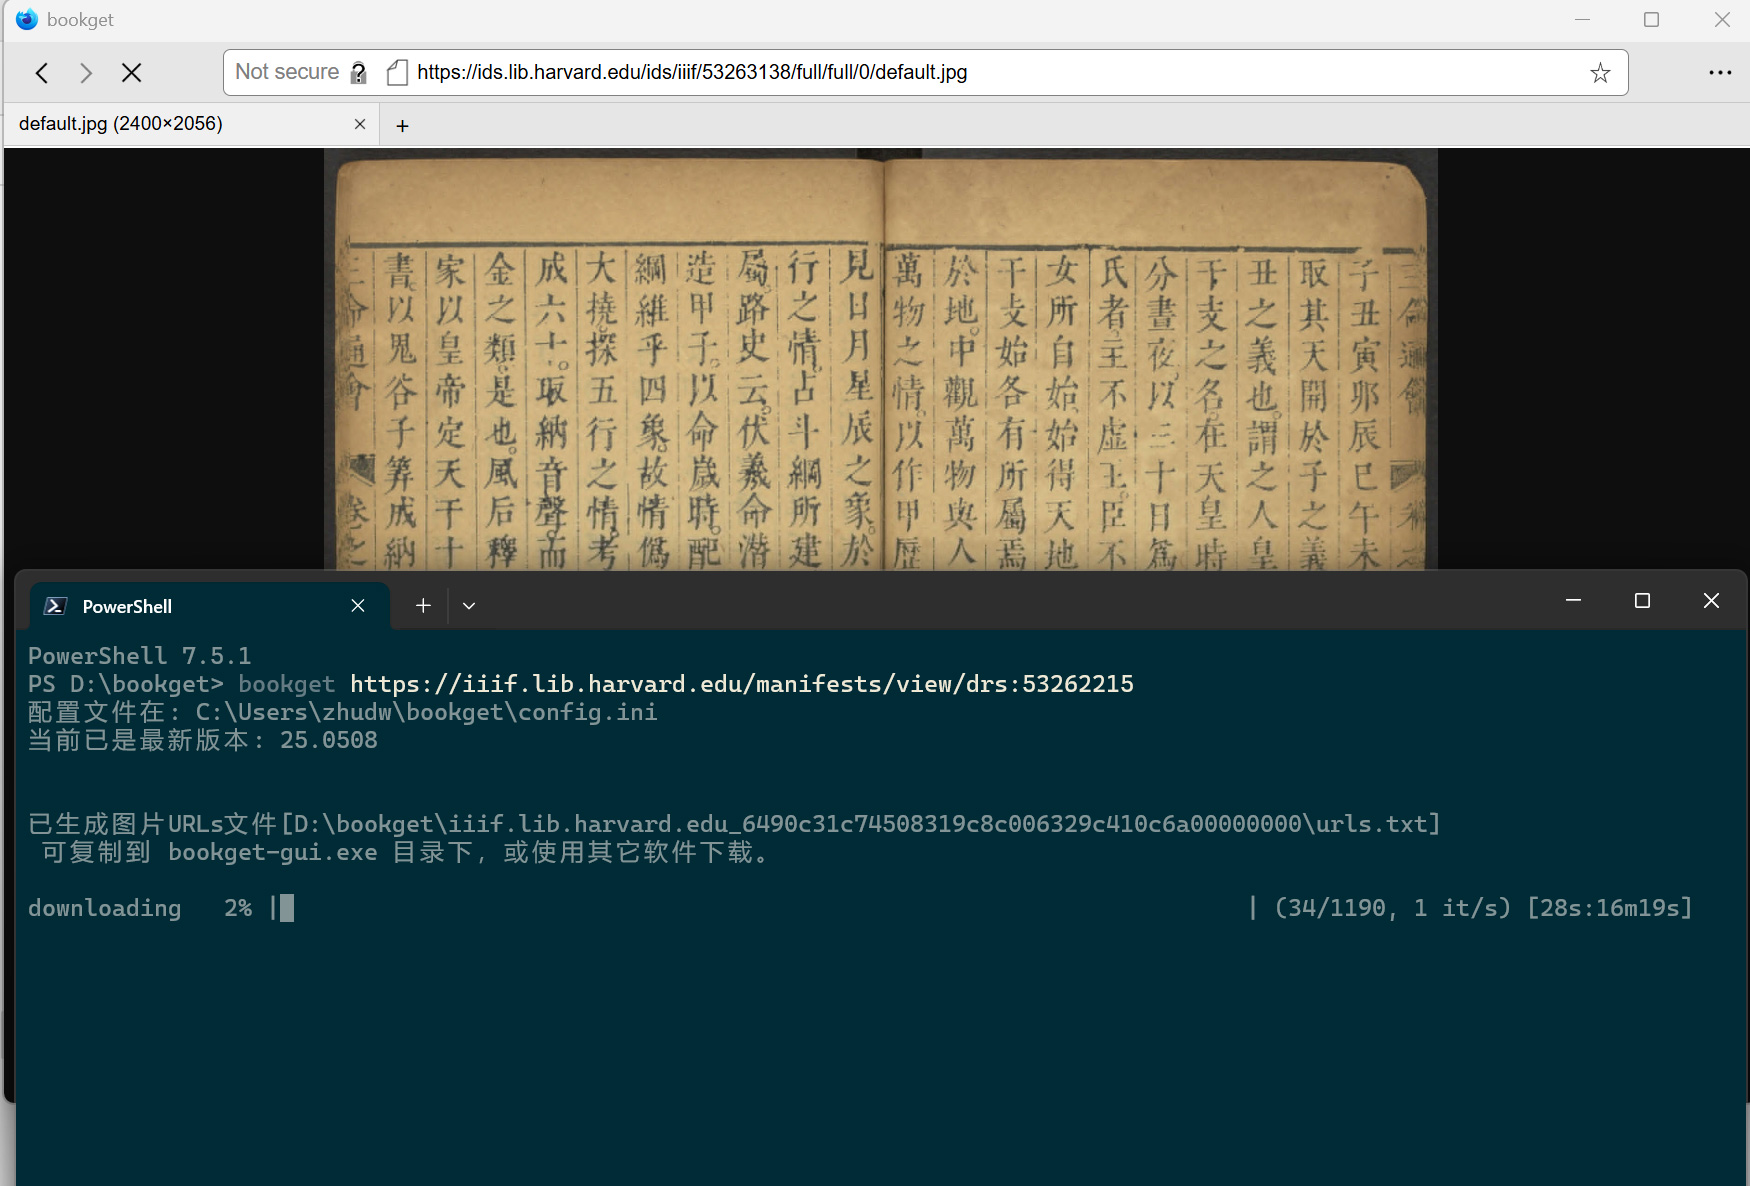The width and height of the screenshot is (1750, 1186).
Task: Click the Harvard manifest URL in terminal
Action: (x=742, y=684)
